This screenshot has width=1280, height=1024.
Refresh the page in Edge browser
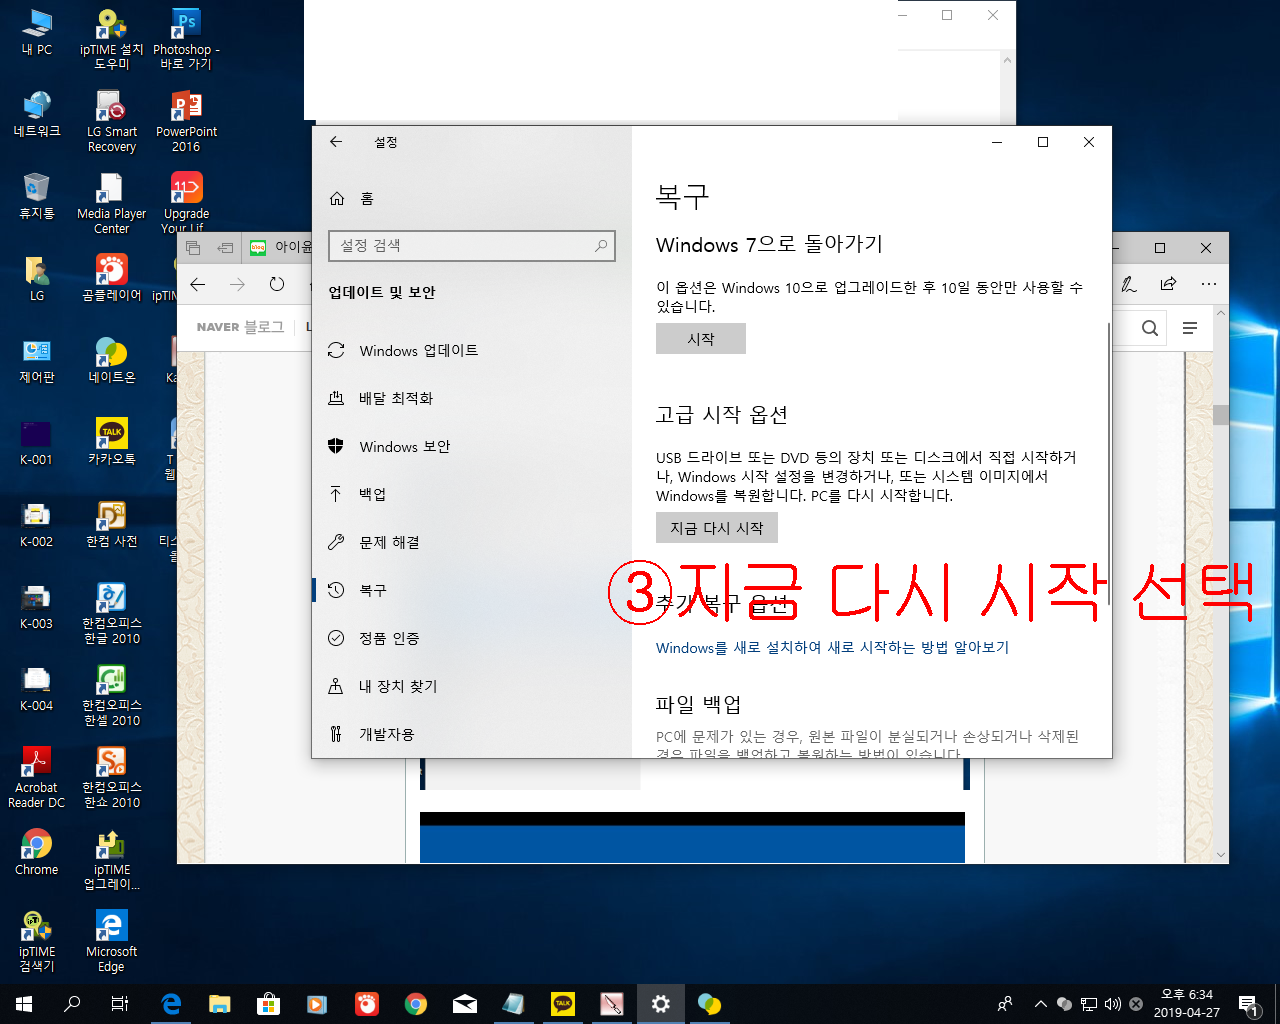point(277,285)
